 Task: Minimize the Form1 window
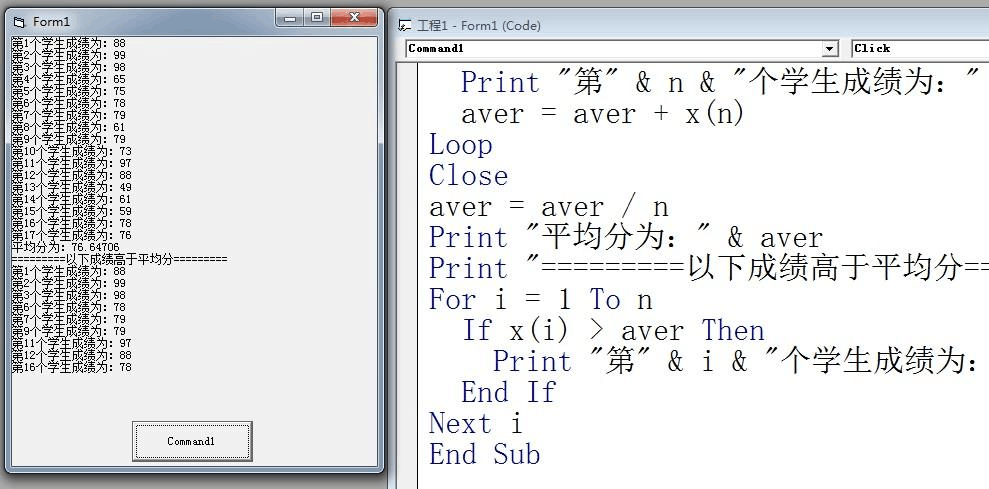point(290,18)
